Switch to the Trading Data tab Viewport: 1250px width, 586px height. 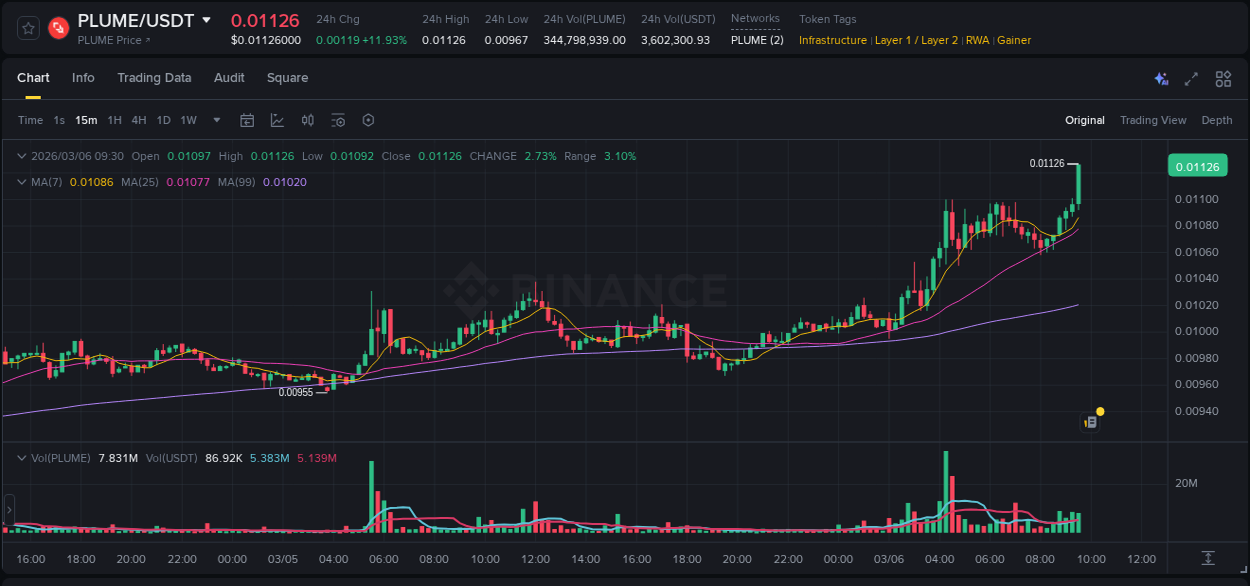point(154,78)
